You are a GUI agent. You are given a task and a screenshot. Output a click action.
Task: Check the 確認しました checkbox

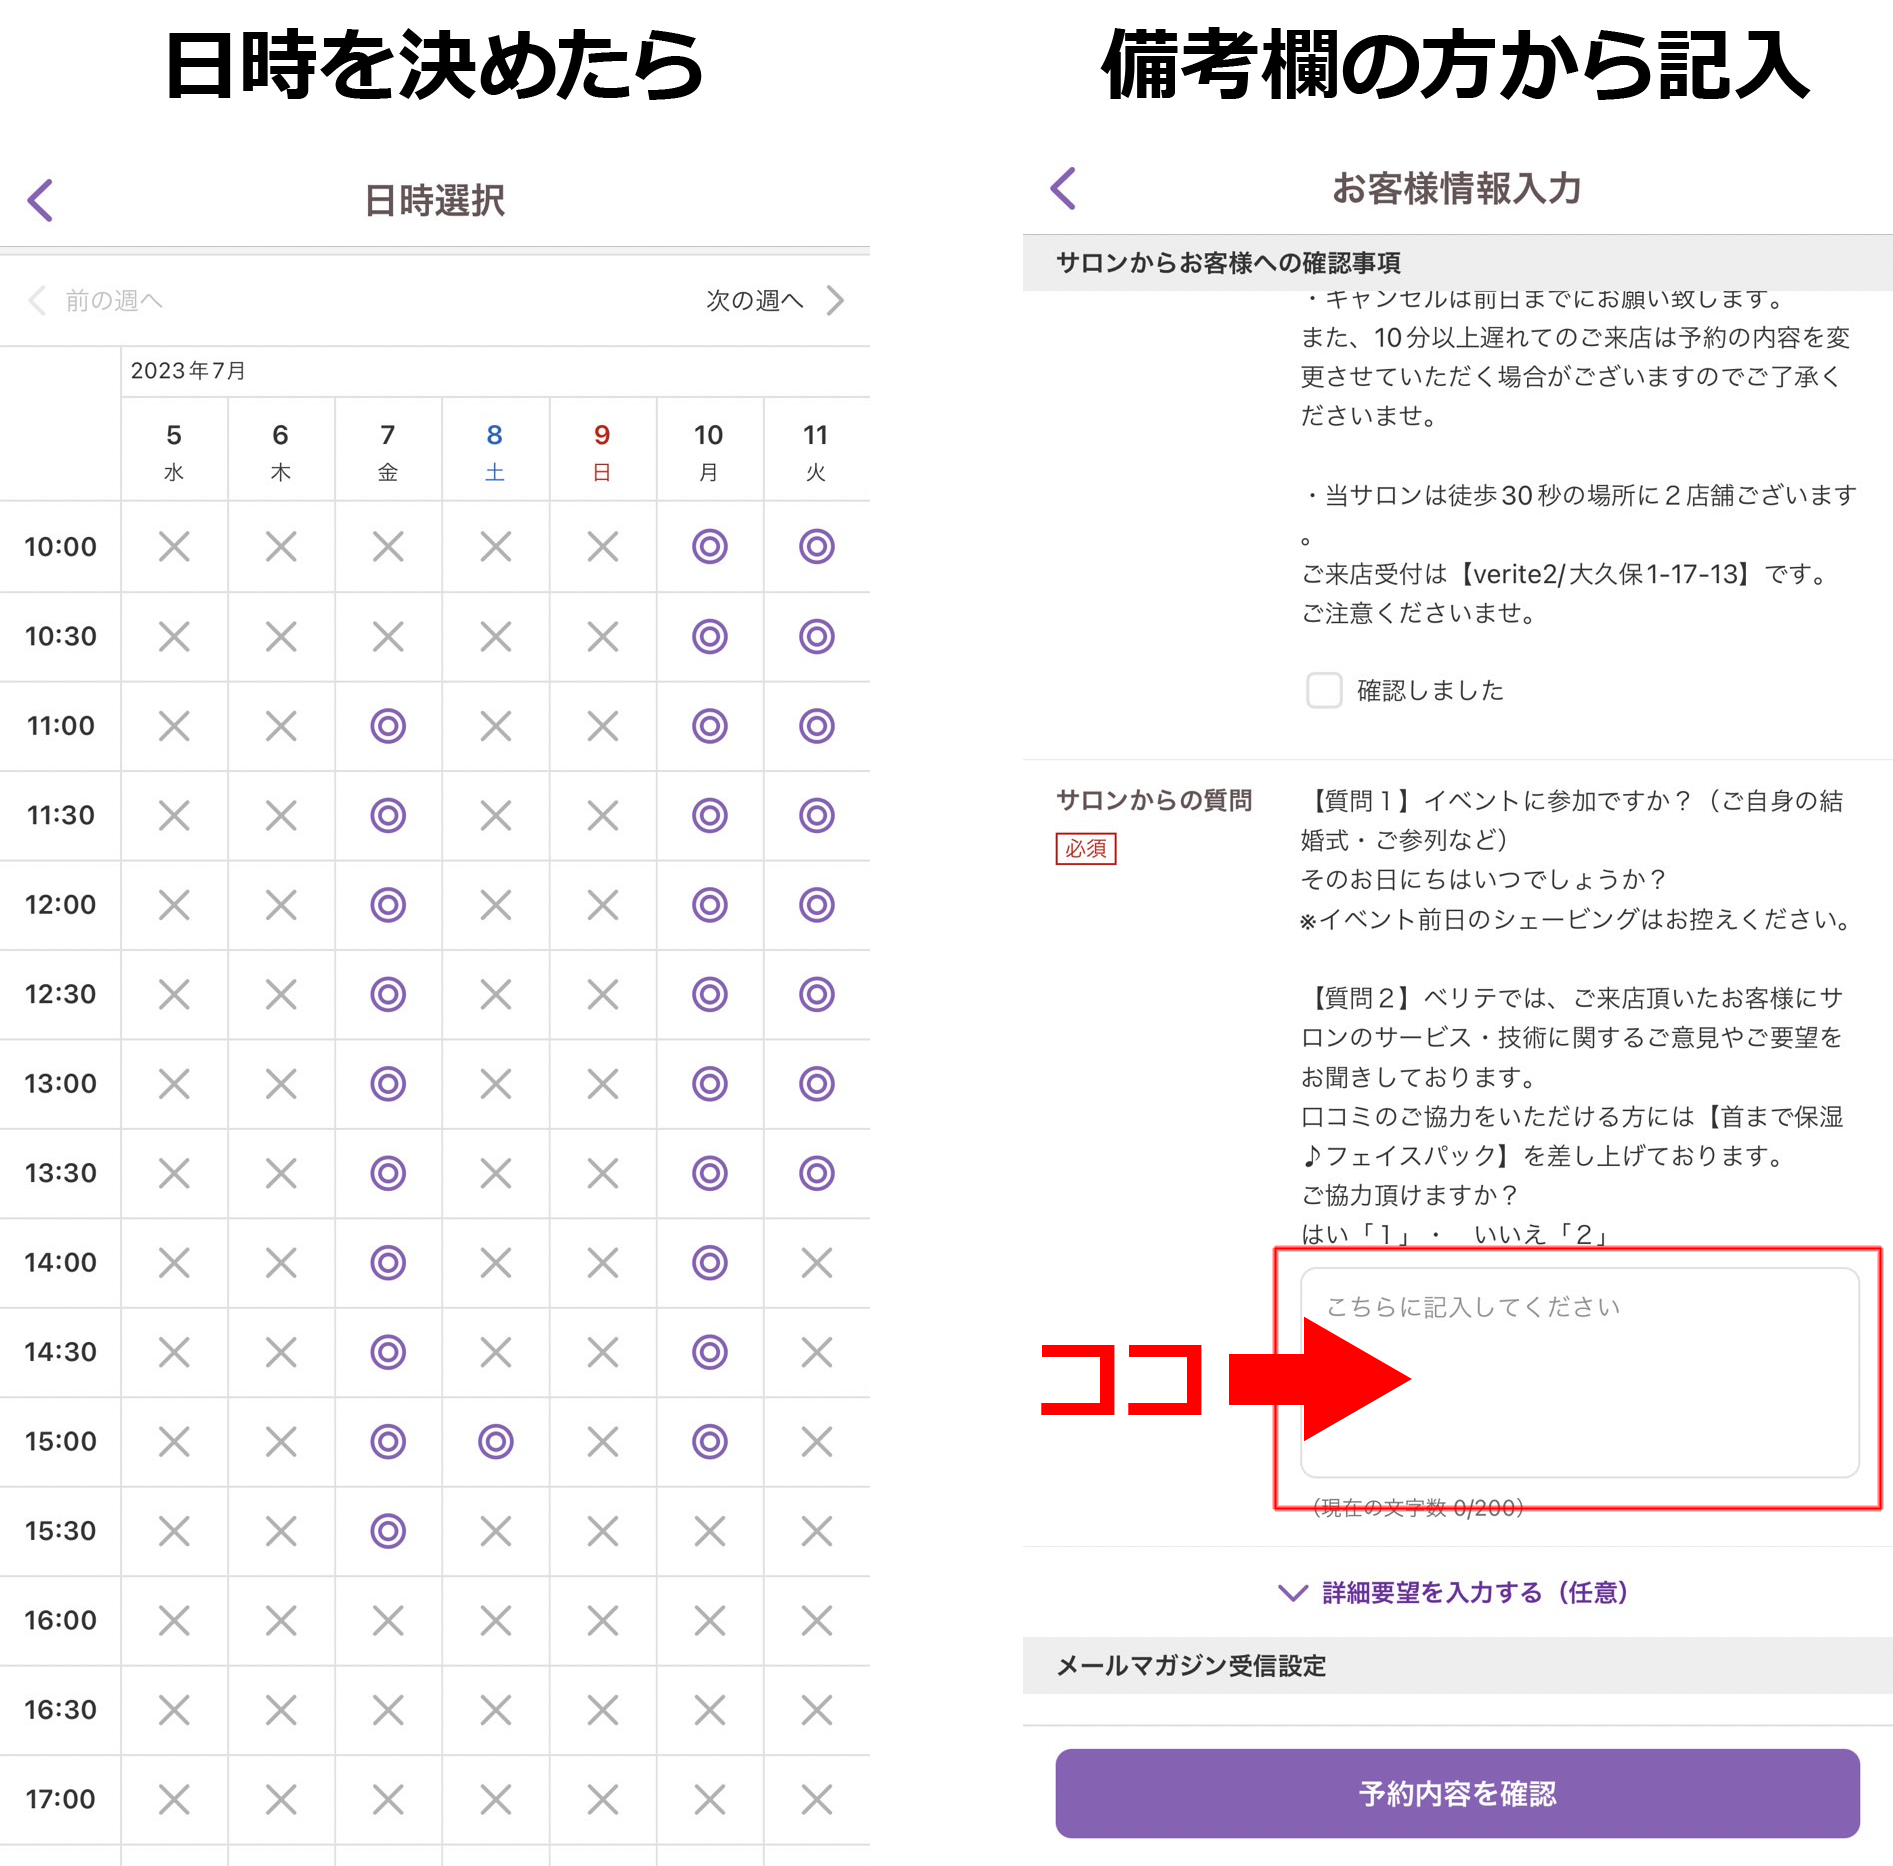coord(1324,689)
